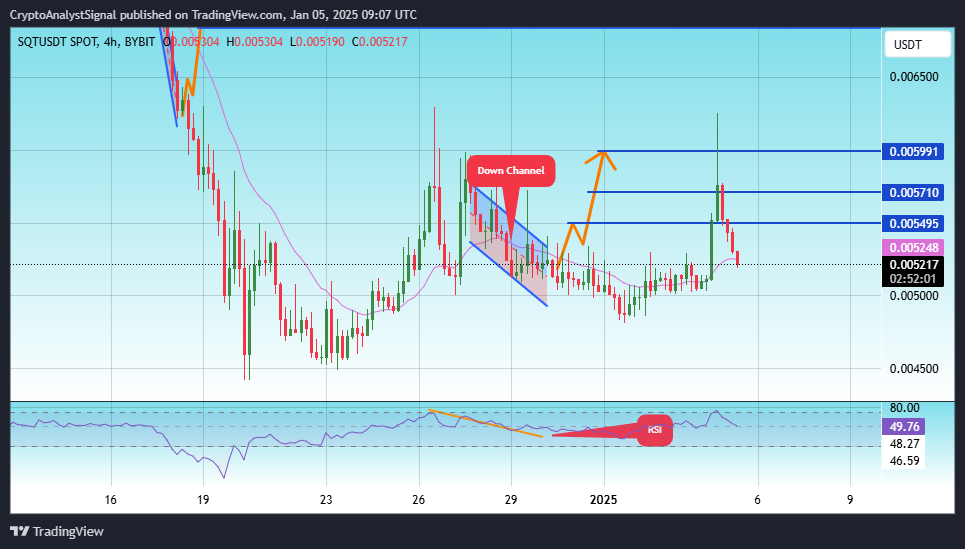Click the 0.006500 price axis value

pyautogui.click(x=914, y=77)
